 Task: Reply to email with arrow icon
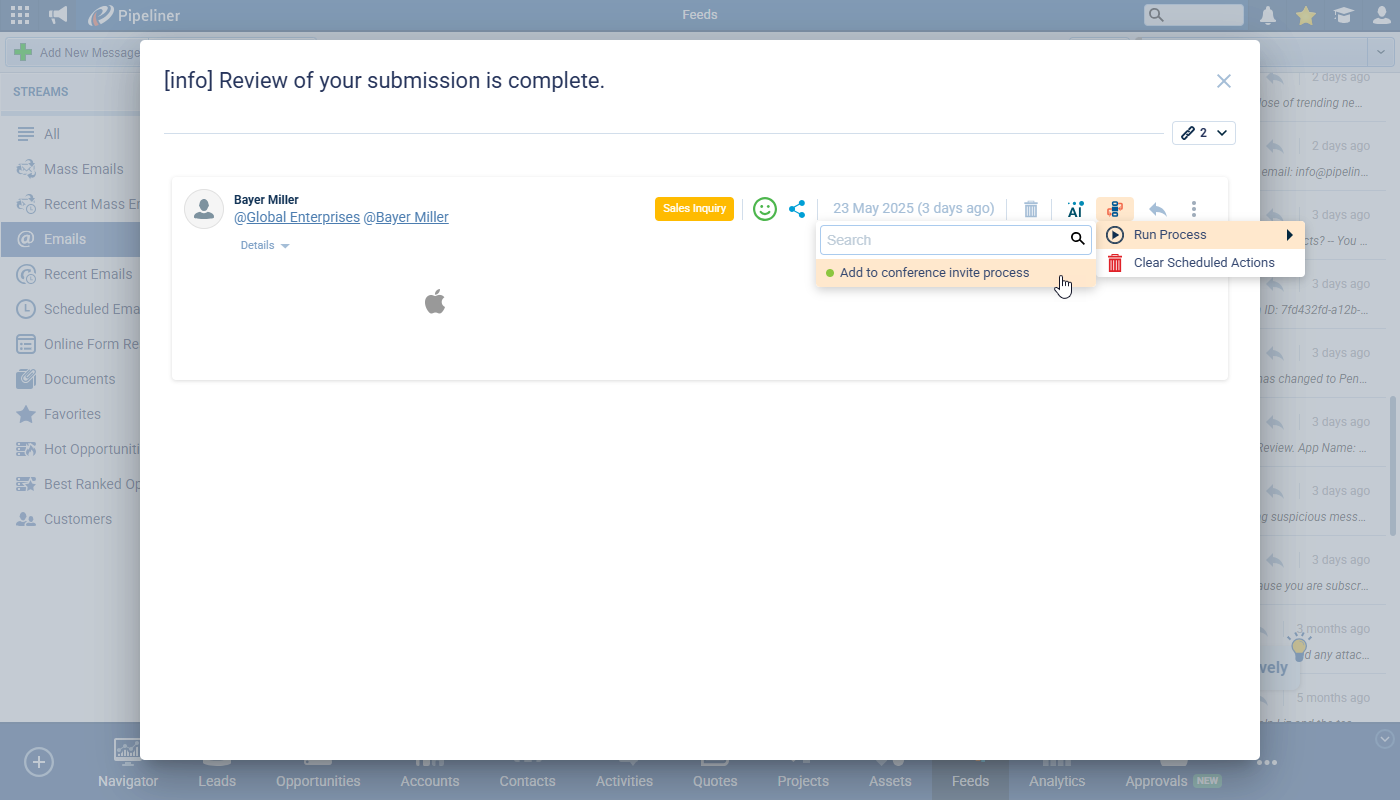click(1157, 209)
